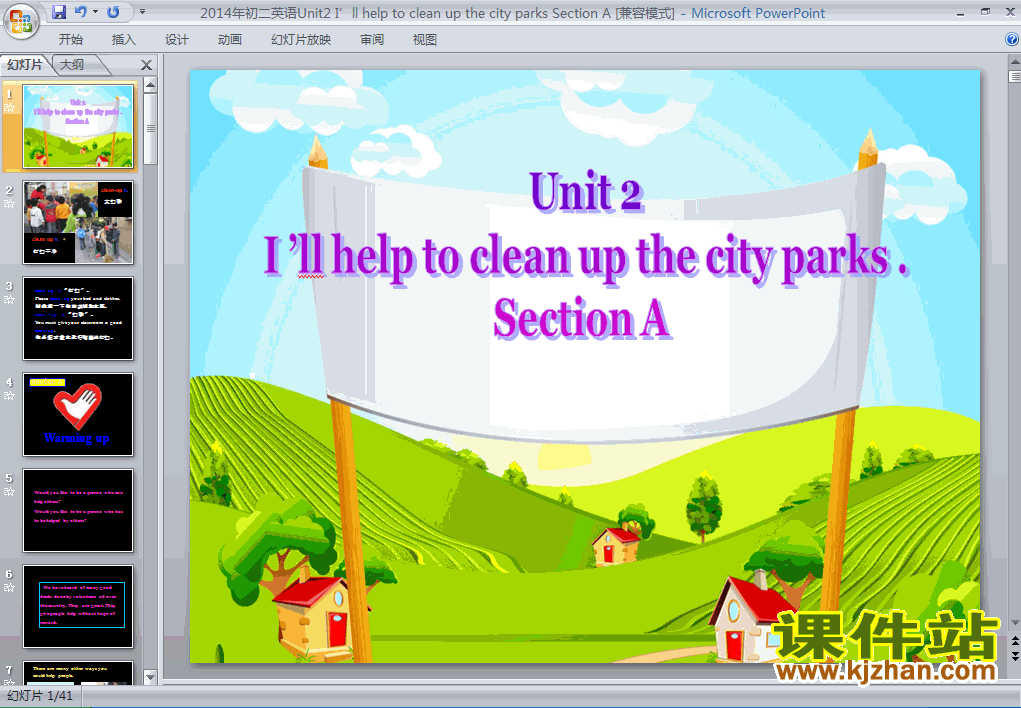Click thumbnail pane scroll up arrow
The image size is (1021, 708).
(150, 85)
